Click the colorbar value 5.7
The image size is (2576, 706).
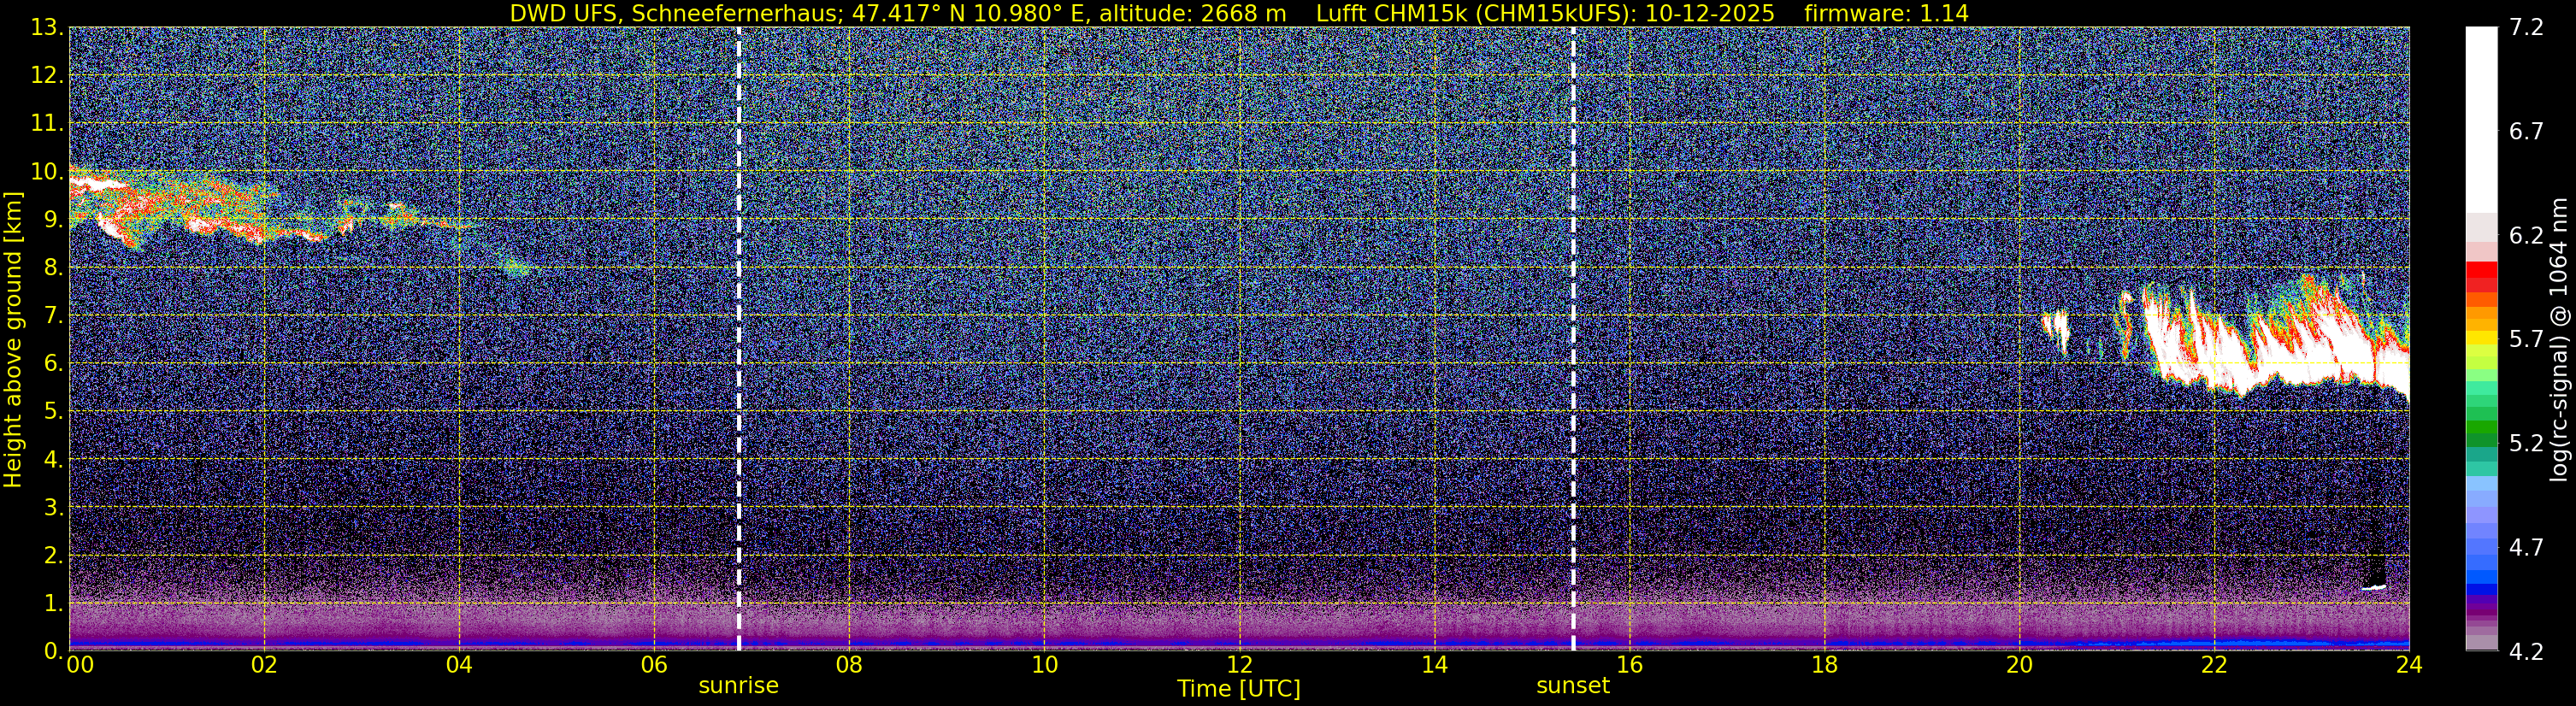[x=2526, y=340]
